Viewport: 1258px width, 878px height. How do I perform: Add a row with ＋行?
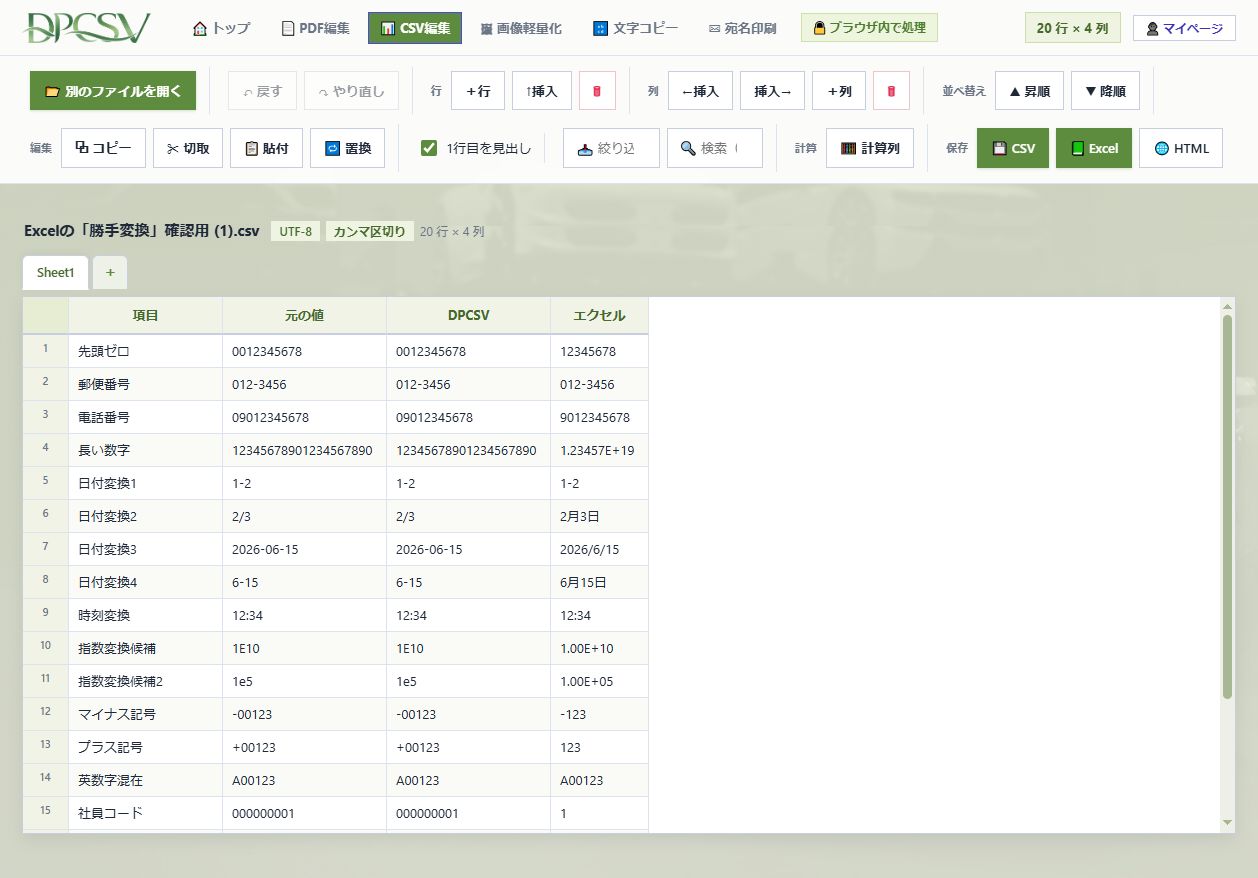[478, 91]
